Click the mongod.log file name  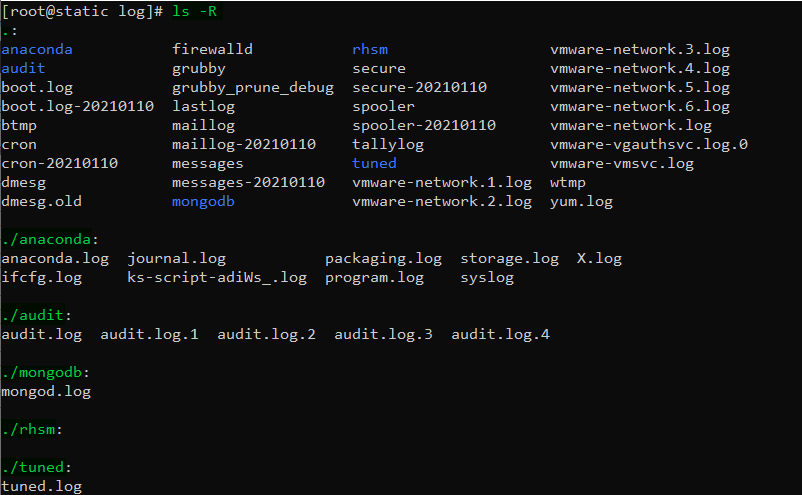pyautogui.click(x=46, y=391)
